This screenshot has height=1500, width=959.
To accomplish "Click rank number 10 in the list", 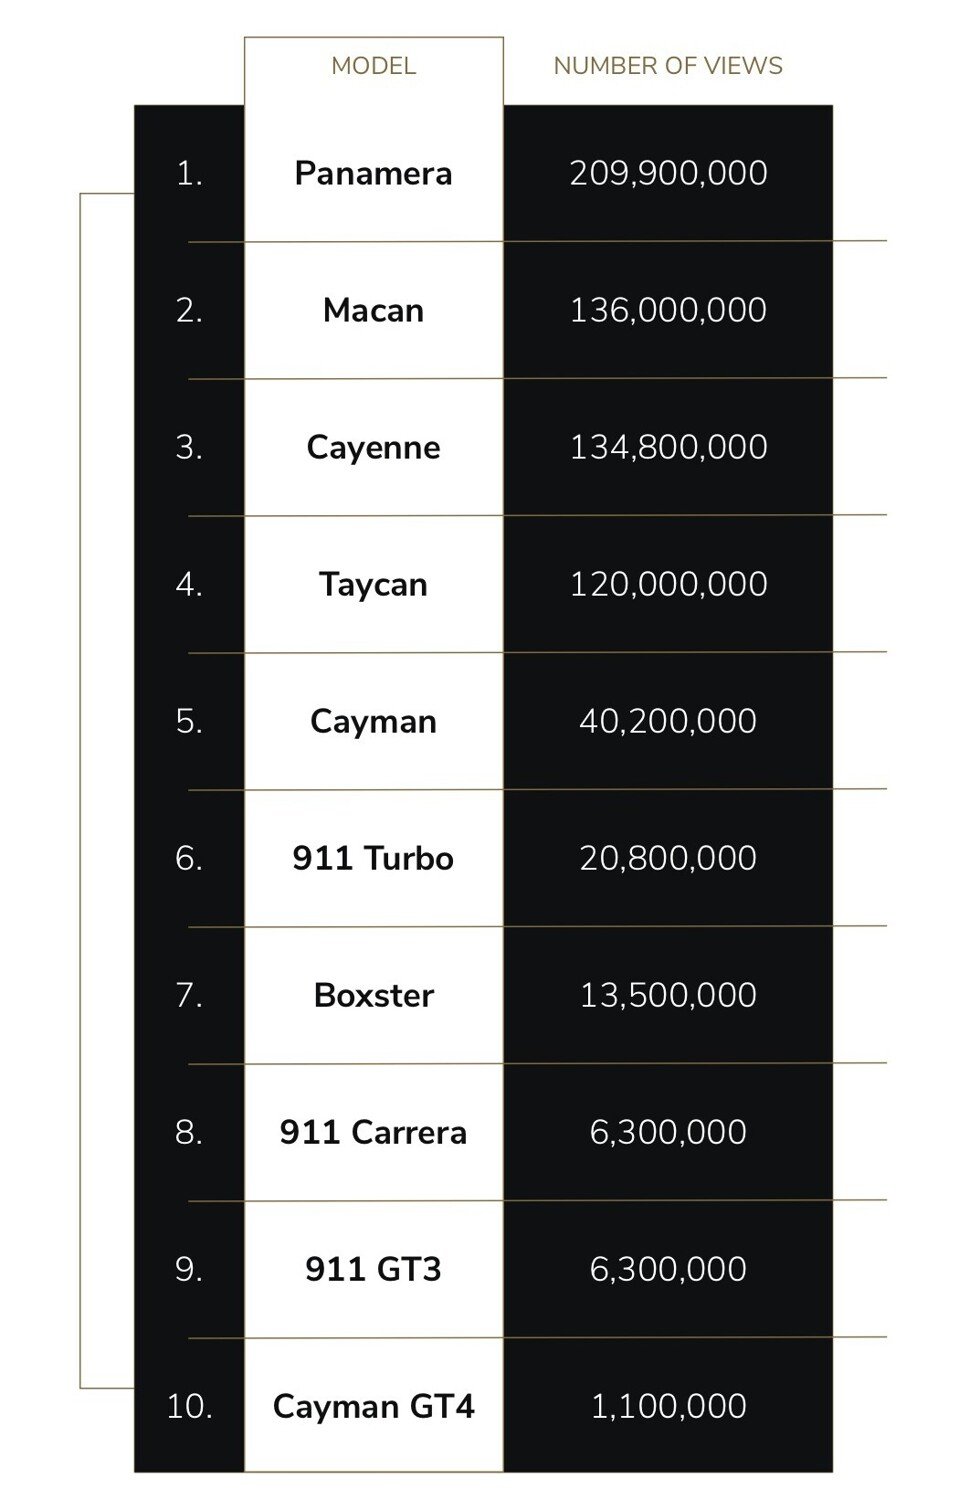I will pyautogui.click(x=189, y=1406).
